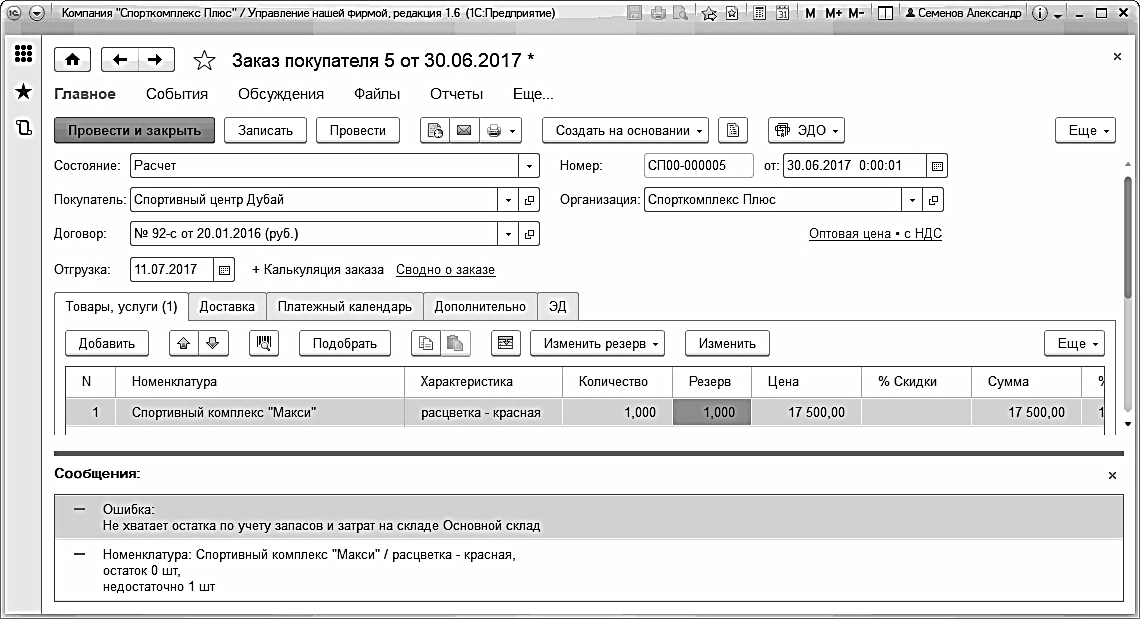Go to the home page button
The image size is (1140, 619).
(73, 60)
